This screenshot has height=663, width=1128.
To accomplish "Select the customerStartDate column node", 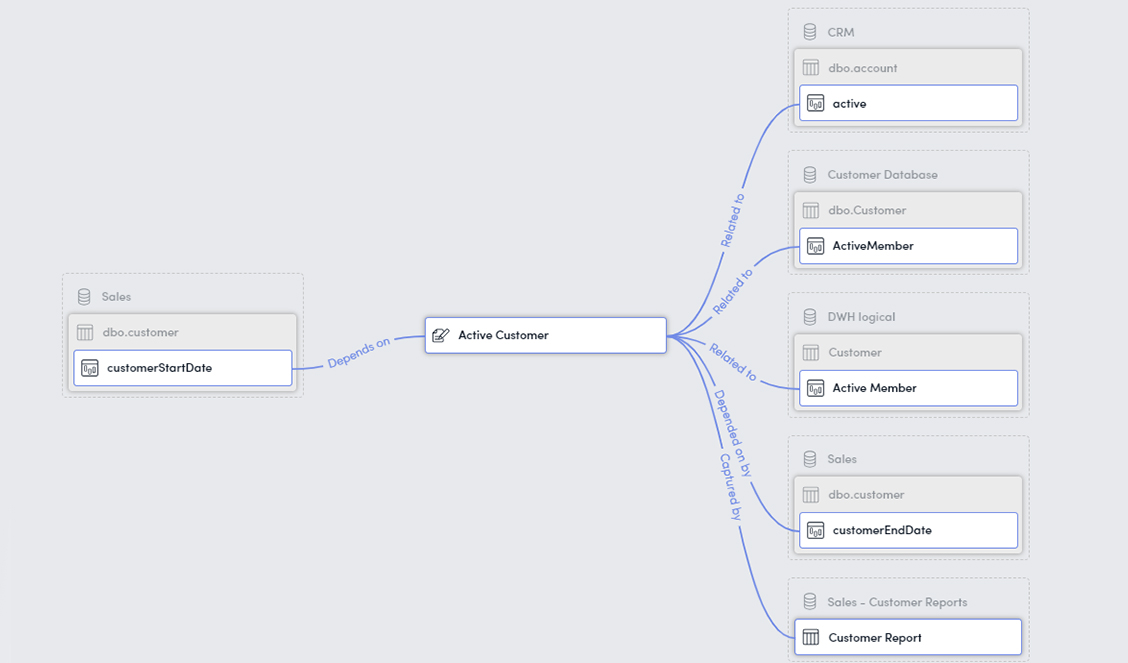I will click(183, 368).
